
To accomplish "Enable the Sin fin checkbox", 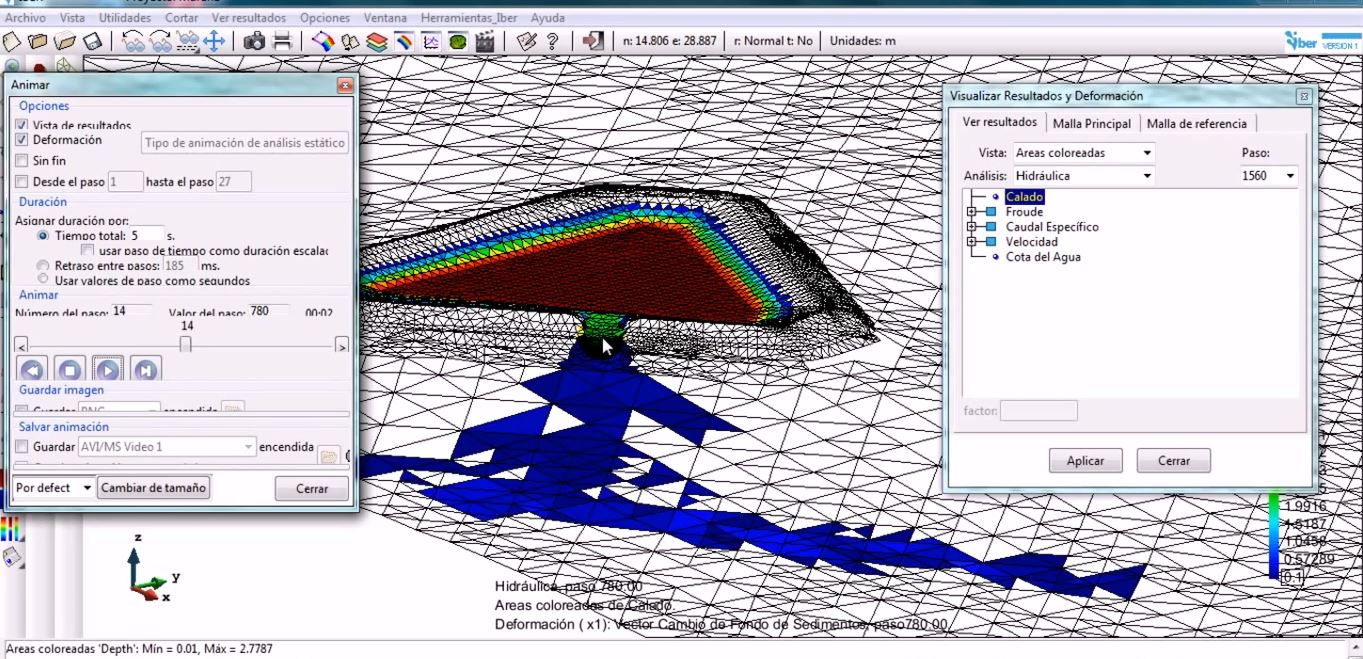I will pyautogui.click(x=22, y=161).
